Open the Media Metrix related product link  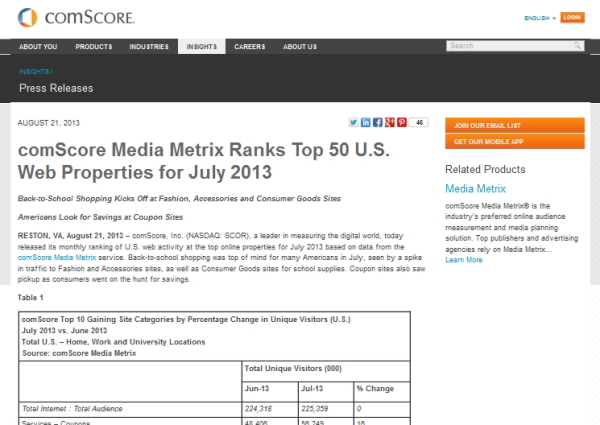(x=478, y=188)
